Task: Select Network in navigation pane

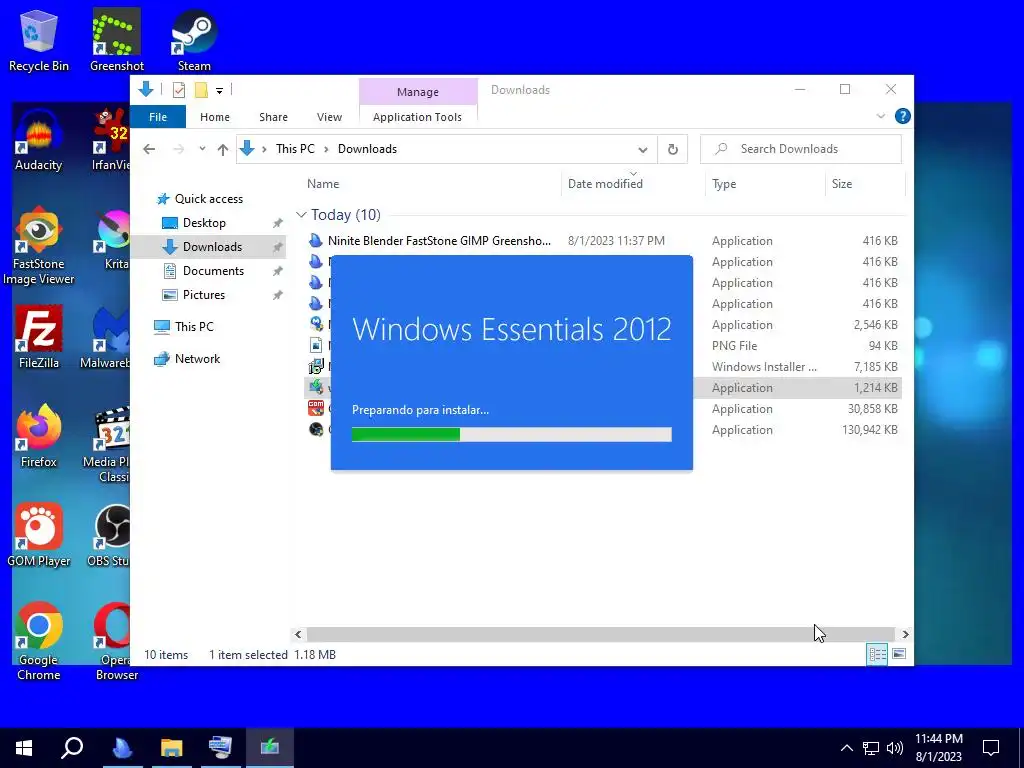Action: (197, 359)
